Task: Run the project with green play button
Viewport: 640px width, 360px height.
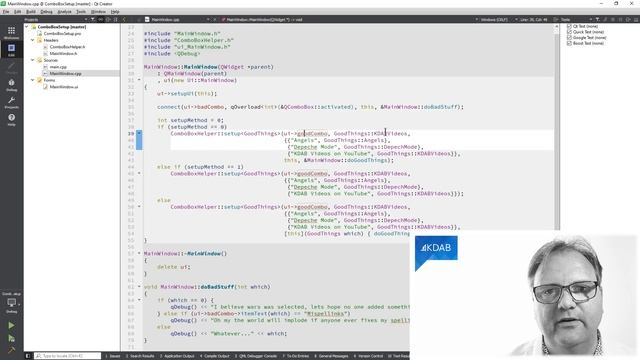Action: (x=11, y=325)
